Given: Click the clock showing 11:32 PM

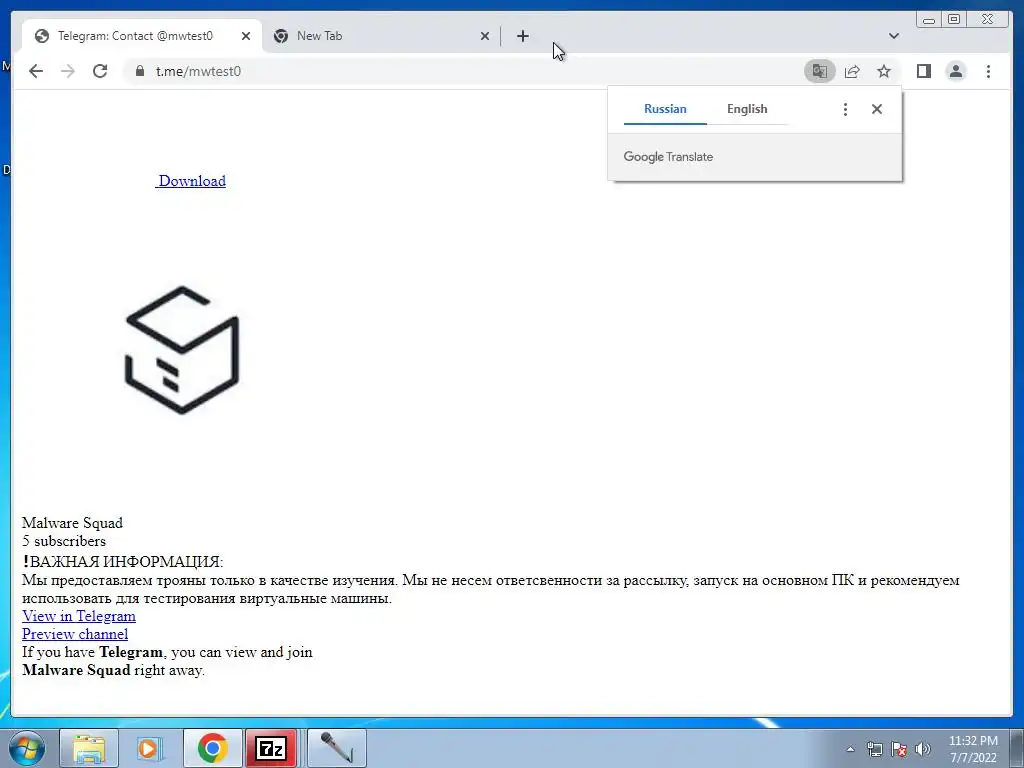Looking at the screenshot, I should [x=973, y=749].
